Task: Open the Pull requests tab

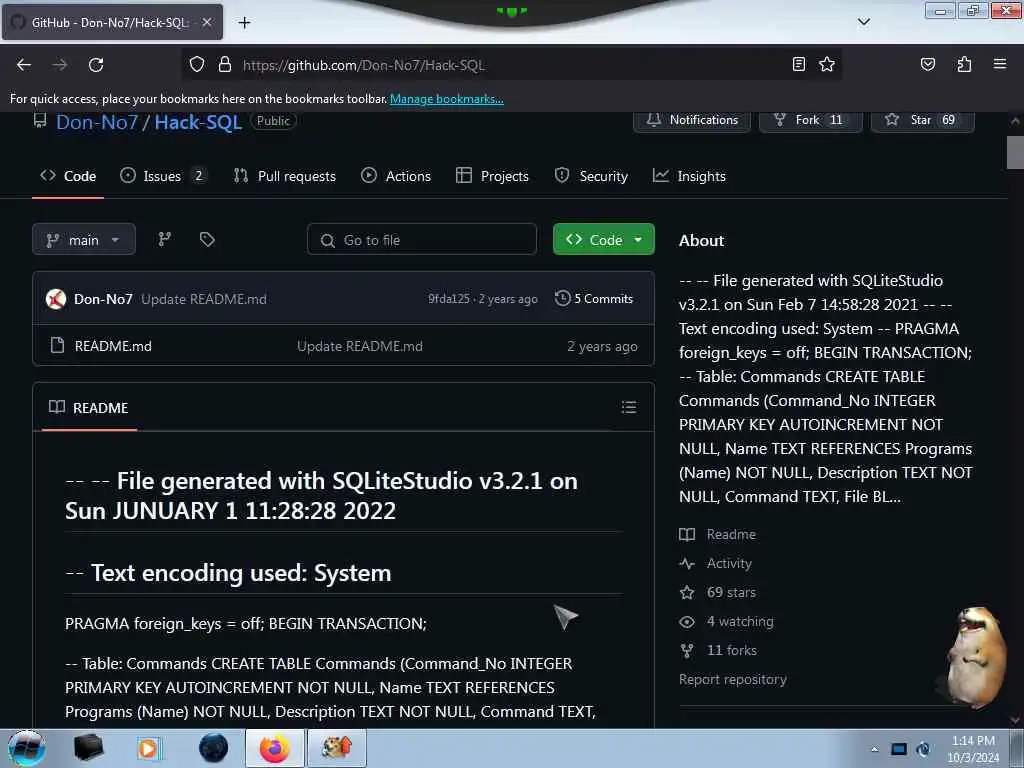Action: coord(285,176)
